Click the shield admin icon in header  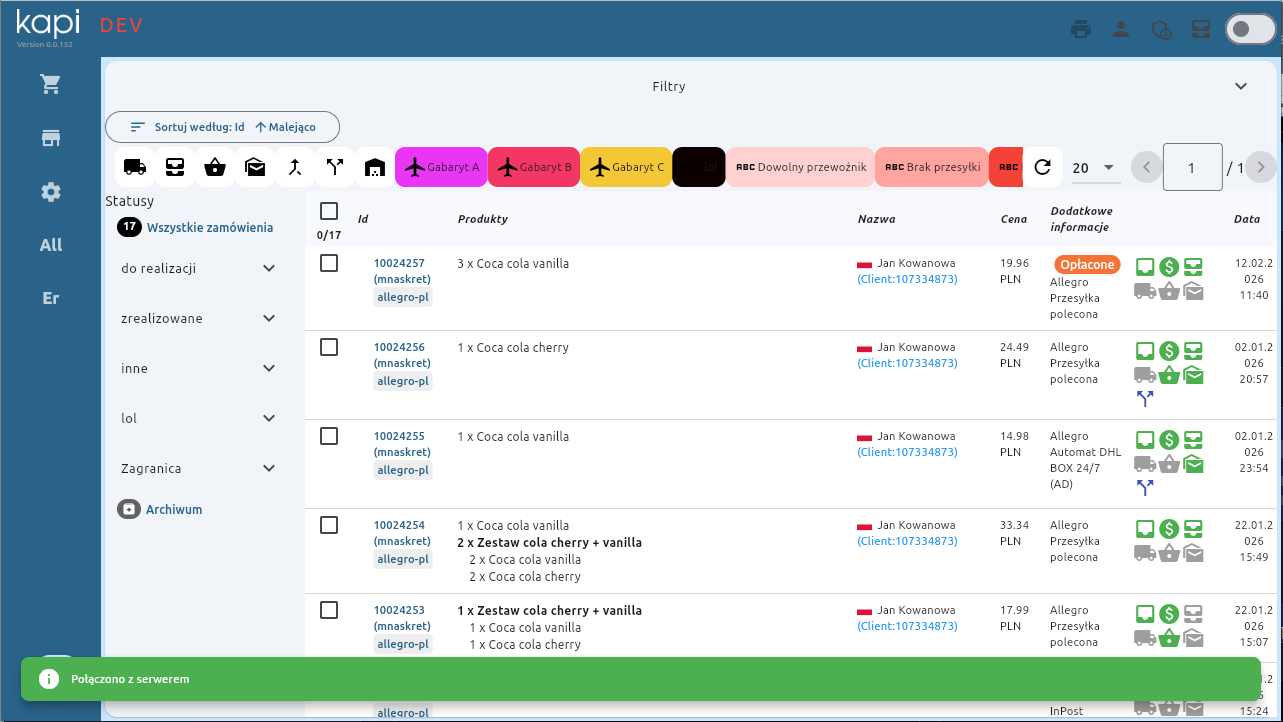point(1161,29)
